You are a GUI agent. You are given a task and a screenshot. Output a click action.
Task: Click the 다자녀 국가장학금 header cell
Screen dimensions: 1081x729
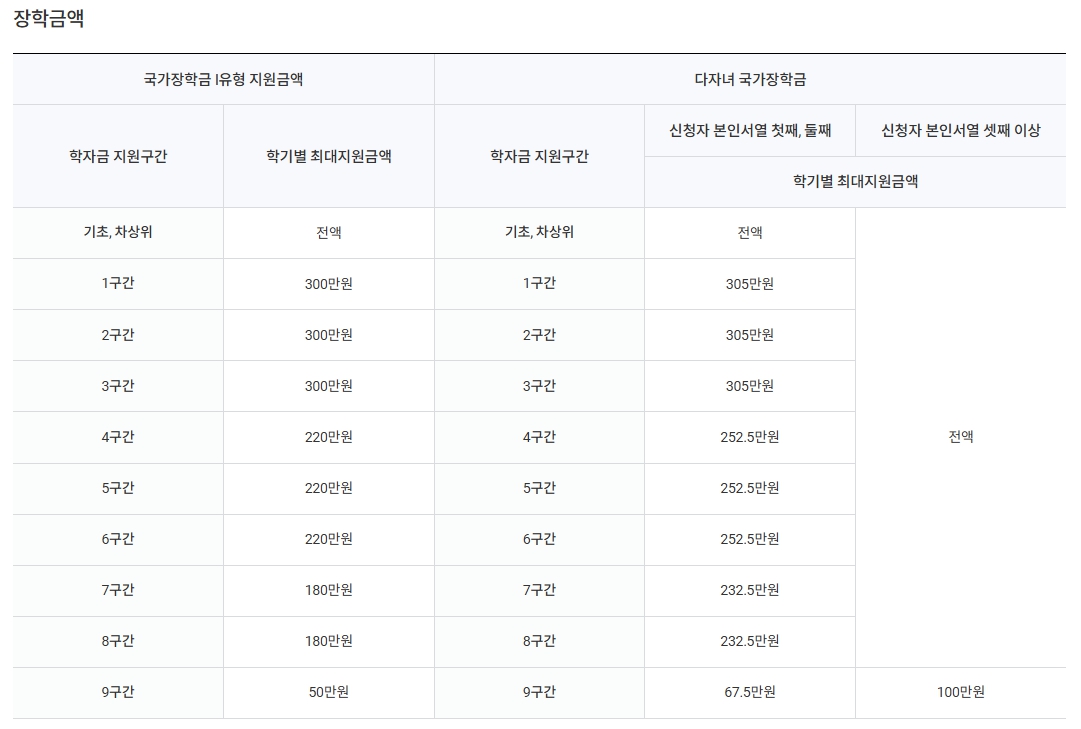(750, 79)
